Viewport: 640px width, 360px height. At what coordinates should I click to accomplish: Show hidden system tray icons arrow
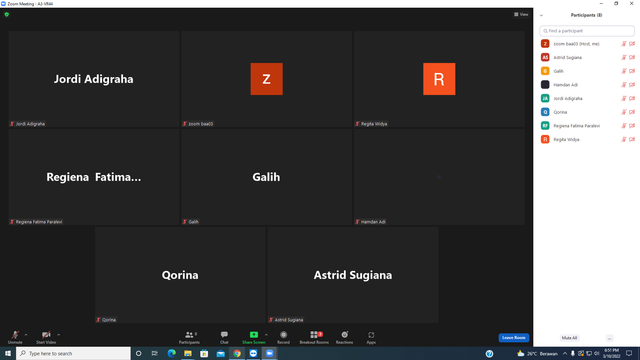click(x=565, y=353)
